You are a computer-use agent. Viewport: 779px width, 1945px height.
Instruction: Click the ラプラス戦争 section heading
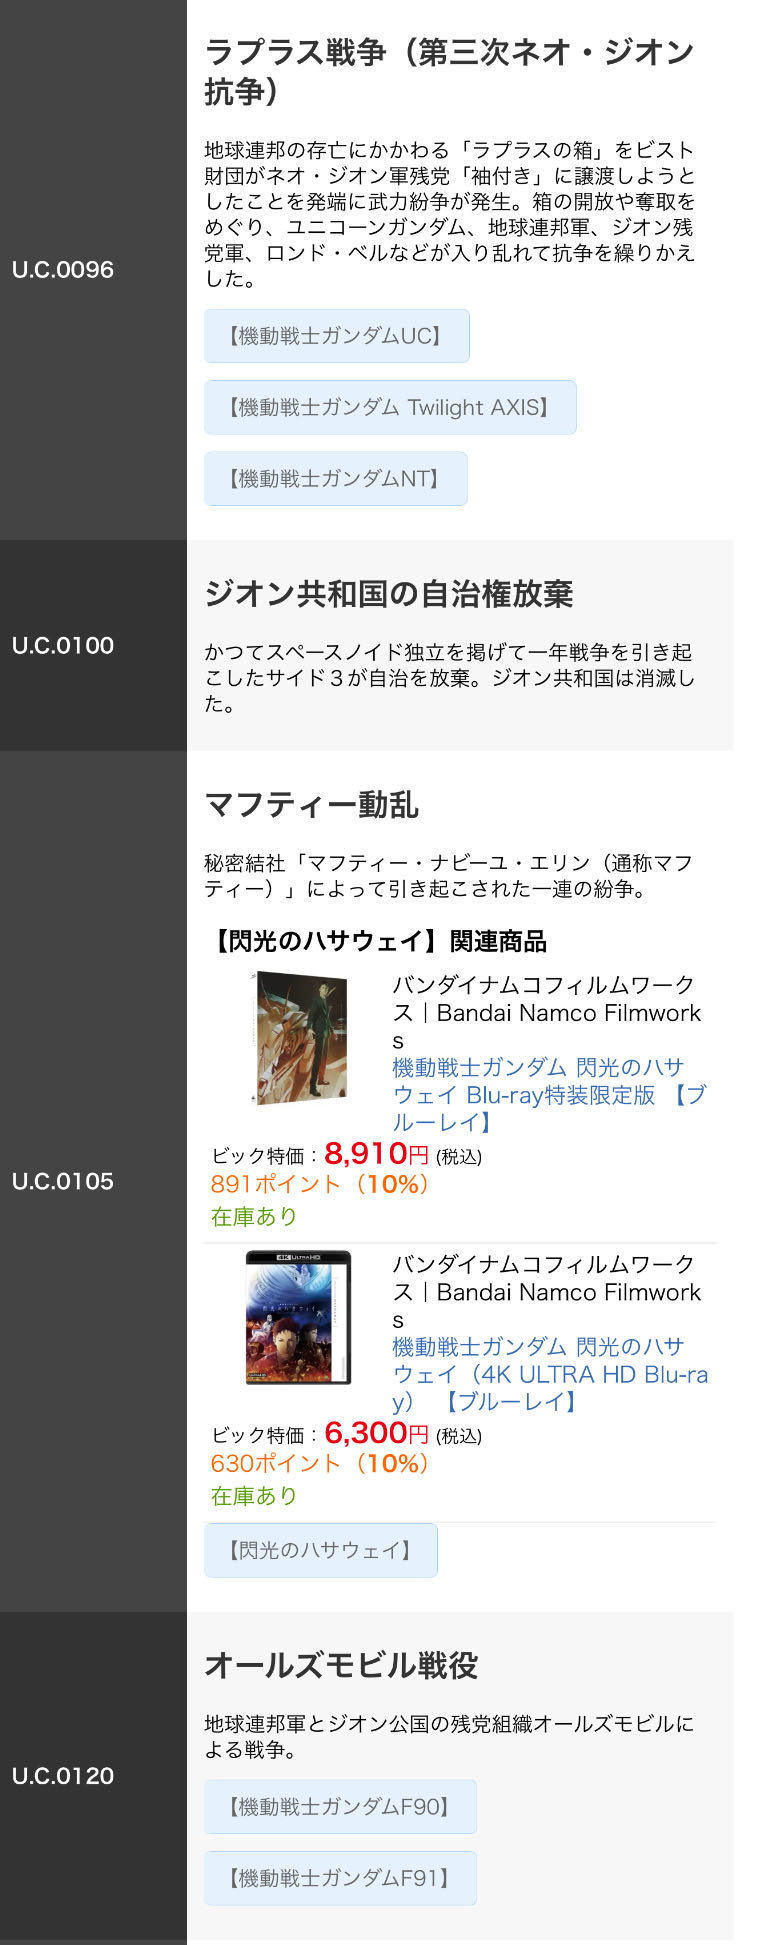click(x=449, y=71)
